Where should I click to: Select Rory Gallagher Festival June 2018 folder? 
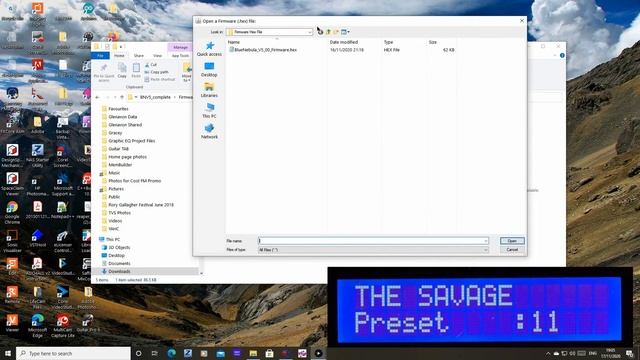click(141, 205)
